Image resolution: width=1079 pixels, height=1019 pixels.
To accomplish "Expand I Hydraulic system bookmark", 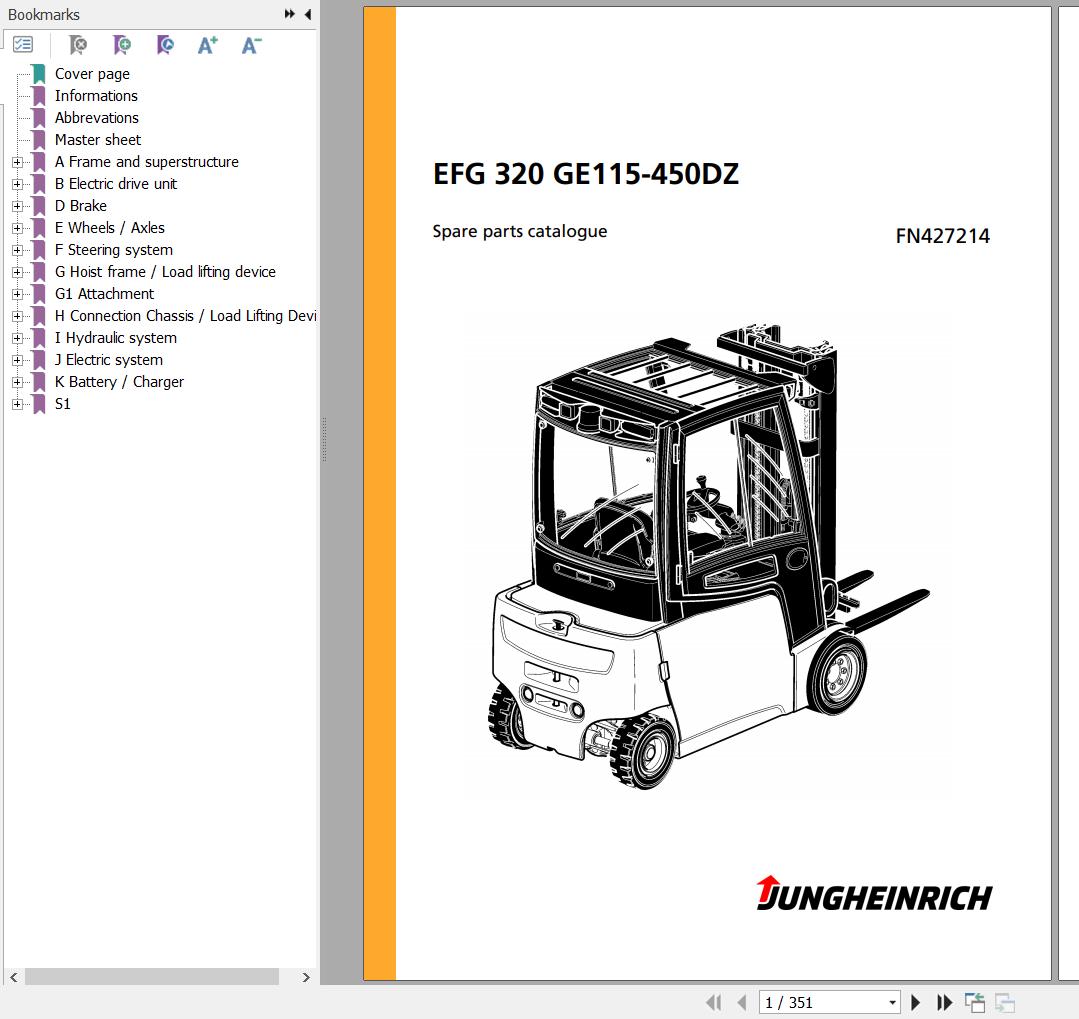I will pos(17,339).
